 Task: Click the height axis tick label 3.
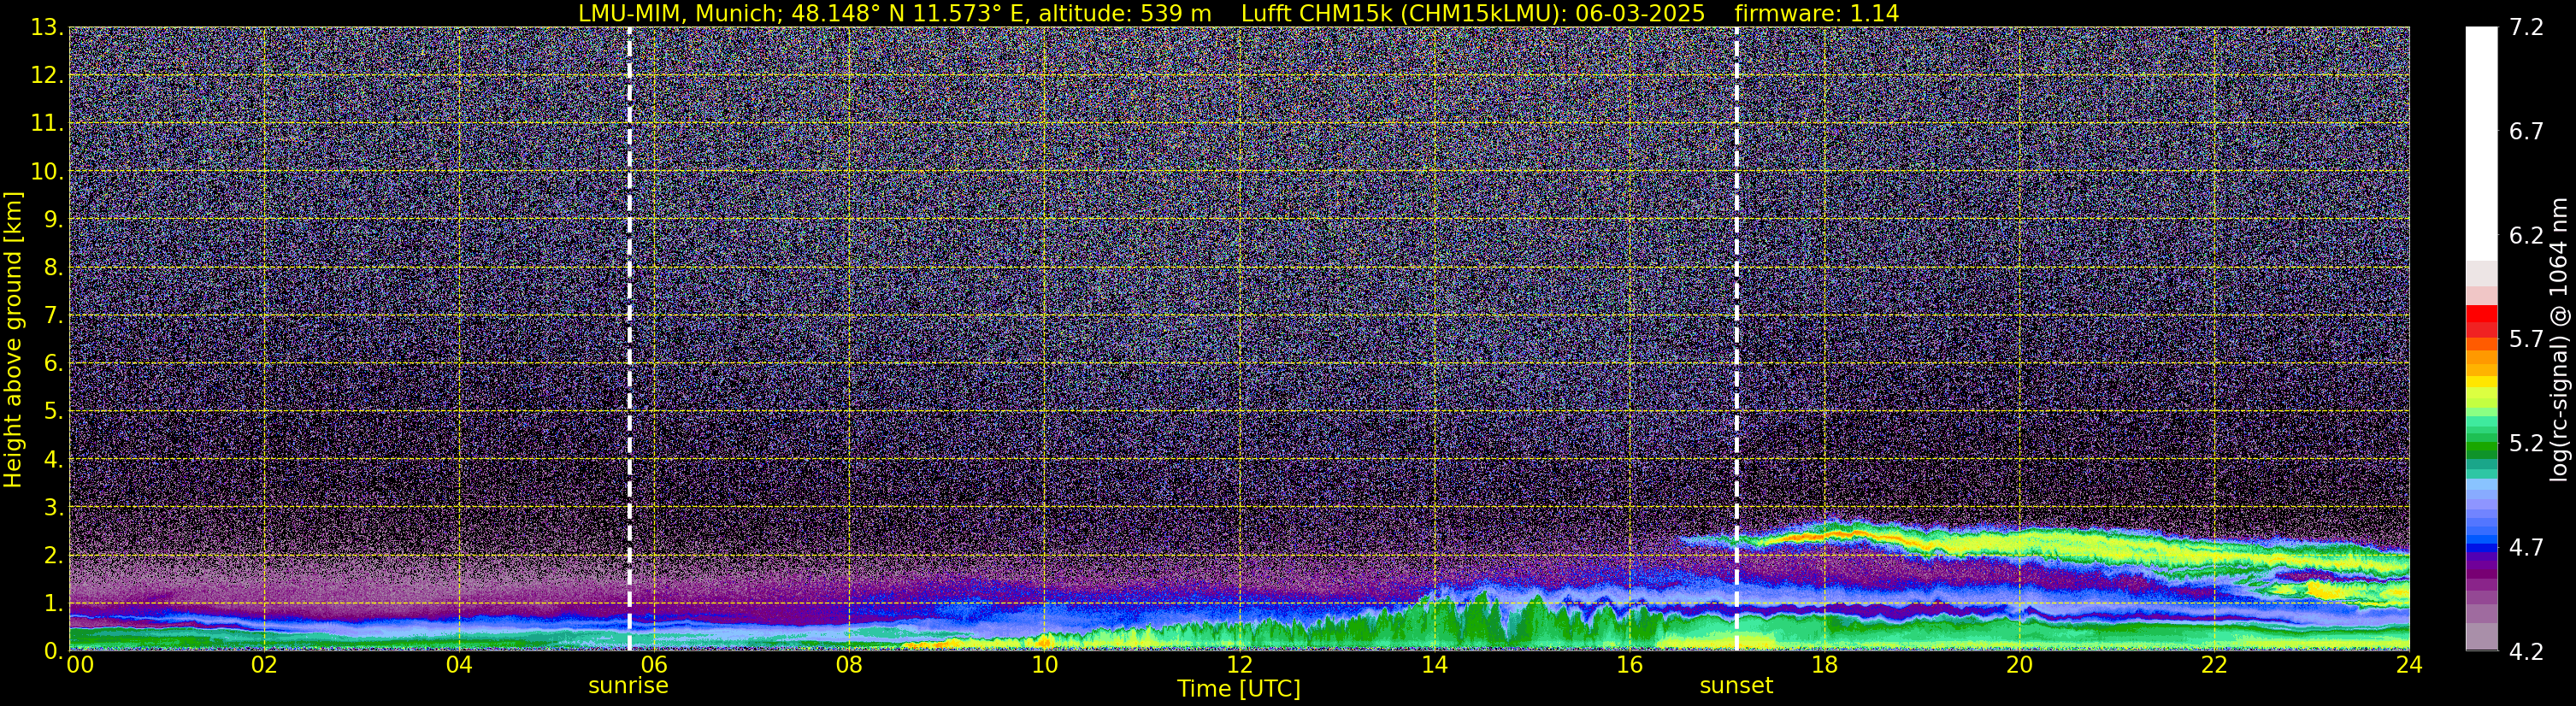coord(52,508)
